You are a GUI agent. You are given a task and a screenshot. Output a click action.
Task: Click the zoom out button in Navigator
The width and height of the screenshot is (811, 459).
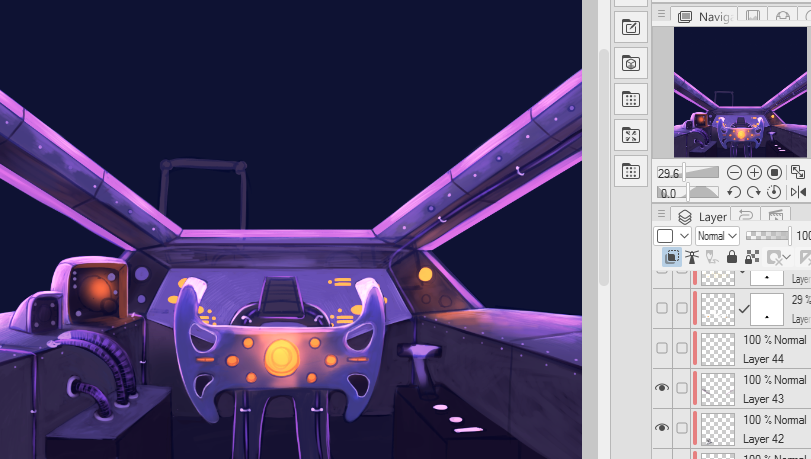click(x=734, y=172)
